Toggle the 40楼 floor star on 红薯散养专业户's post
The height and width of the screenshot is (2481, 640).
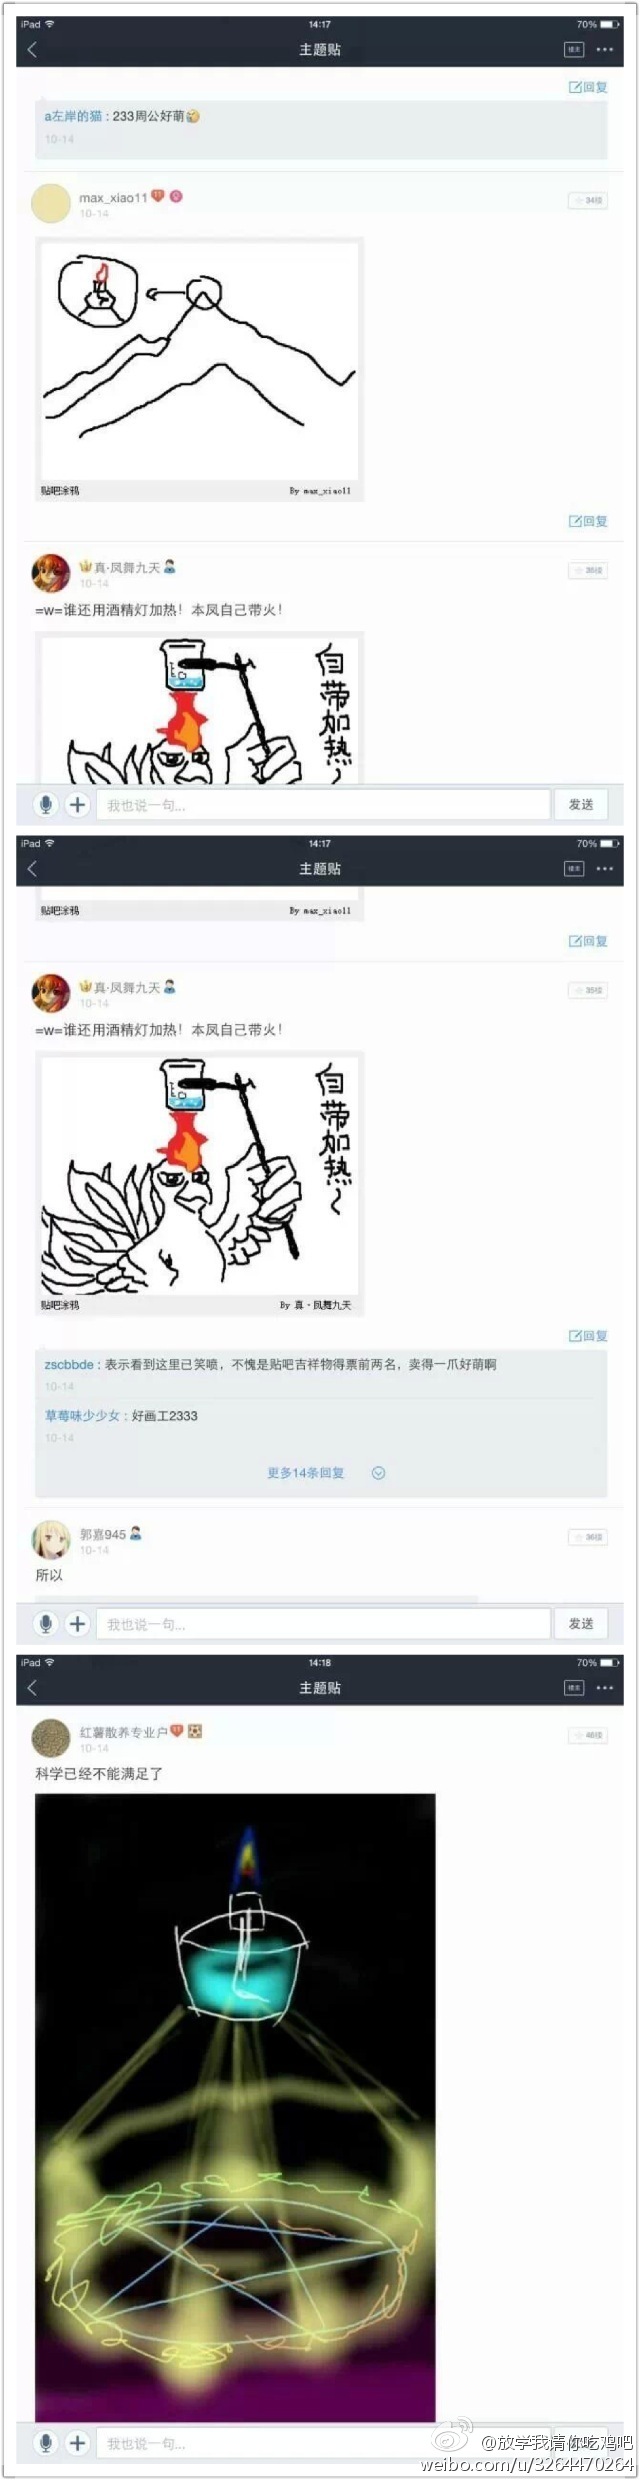pyautogui.click(x=588, y=1735)
